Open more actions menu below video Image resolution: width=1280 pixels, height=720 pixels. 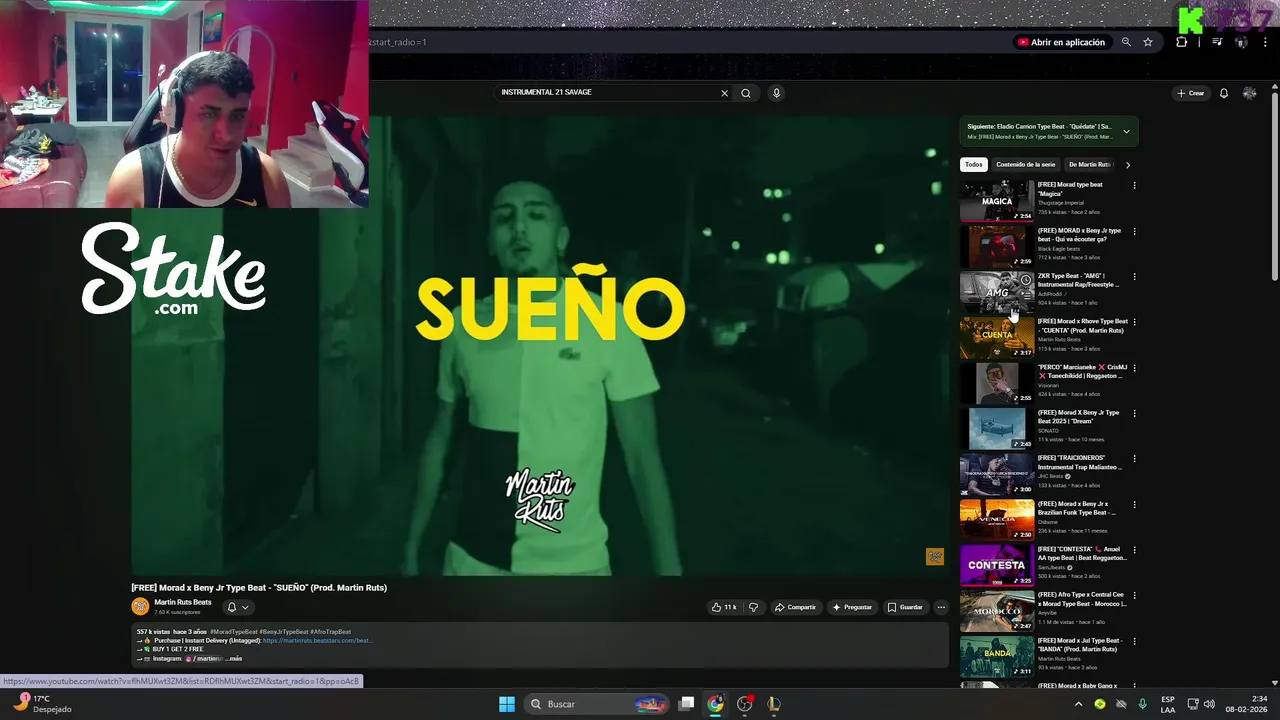click(940, 607)
